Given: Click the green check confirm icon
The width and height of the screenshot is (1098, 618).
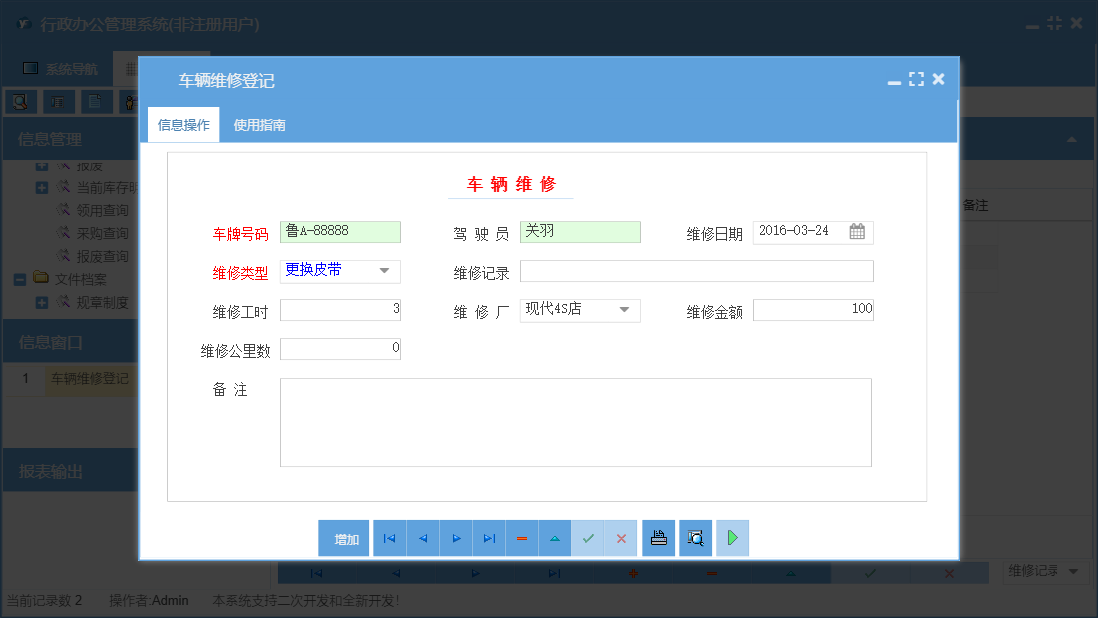Looking at the screenshot, I should tap(588, 538).
